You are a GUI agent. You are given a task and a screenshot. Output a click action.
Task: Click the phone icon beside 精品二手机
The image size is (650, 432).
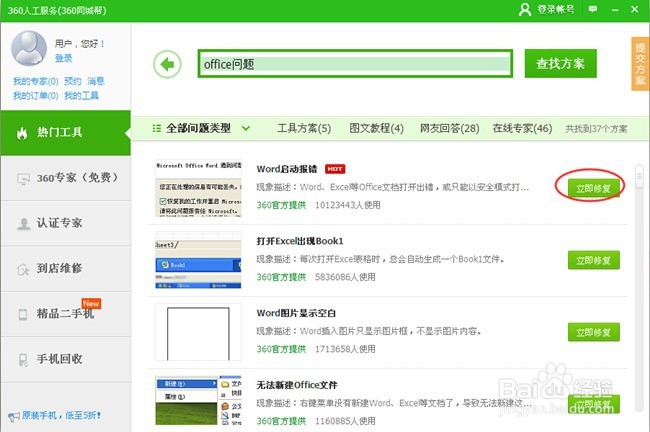click(x=23, y=314)
